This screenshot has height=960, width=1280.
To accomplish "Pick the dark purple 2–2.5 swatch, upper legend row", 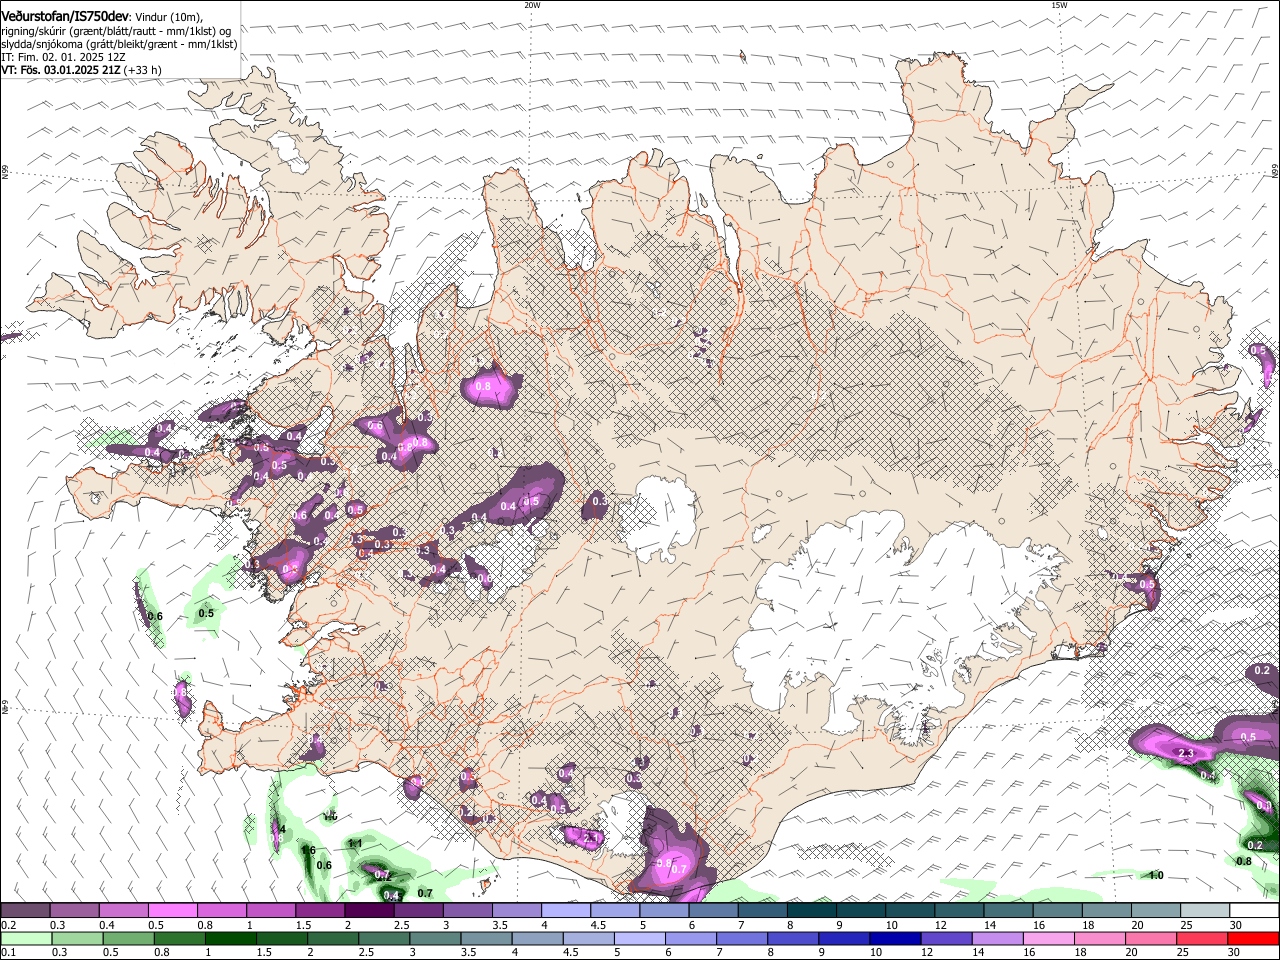I will point(369,910).
